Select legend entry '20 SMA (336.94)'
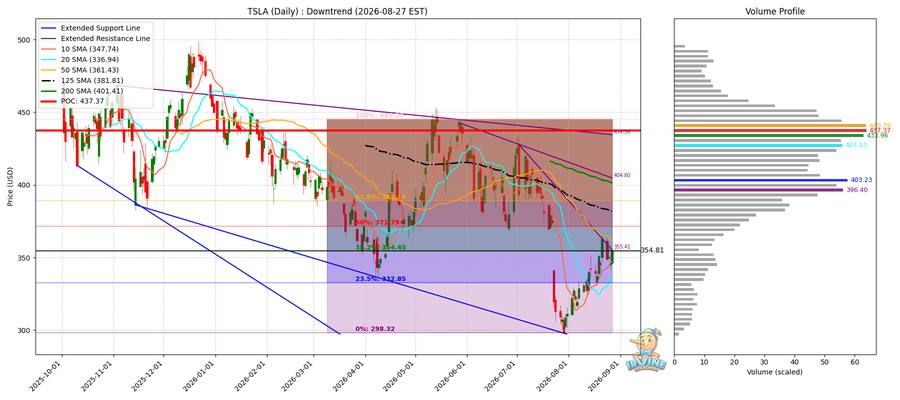900x400 pixels. 90,59
